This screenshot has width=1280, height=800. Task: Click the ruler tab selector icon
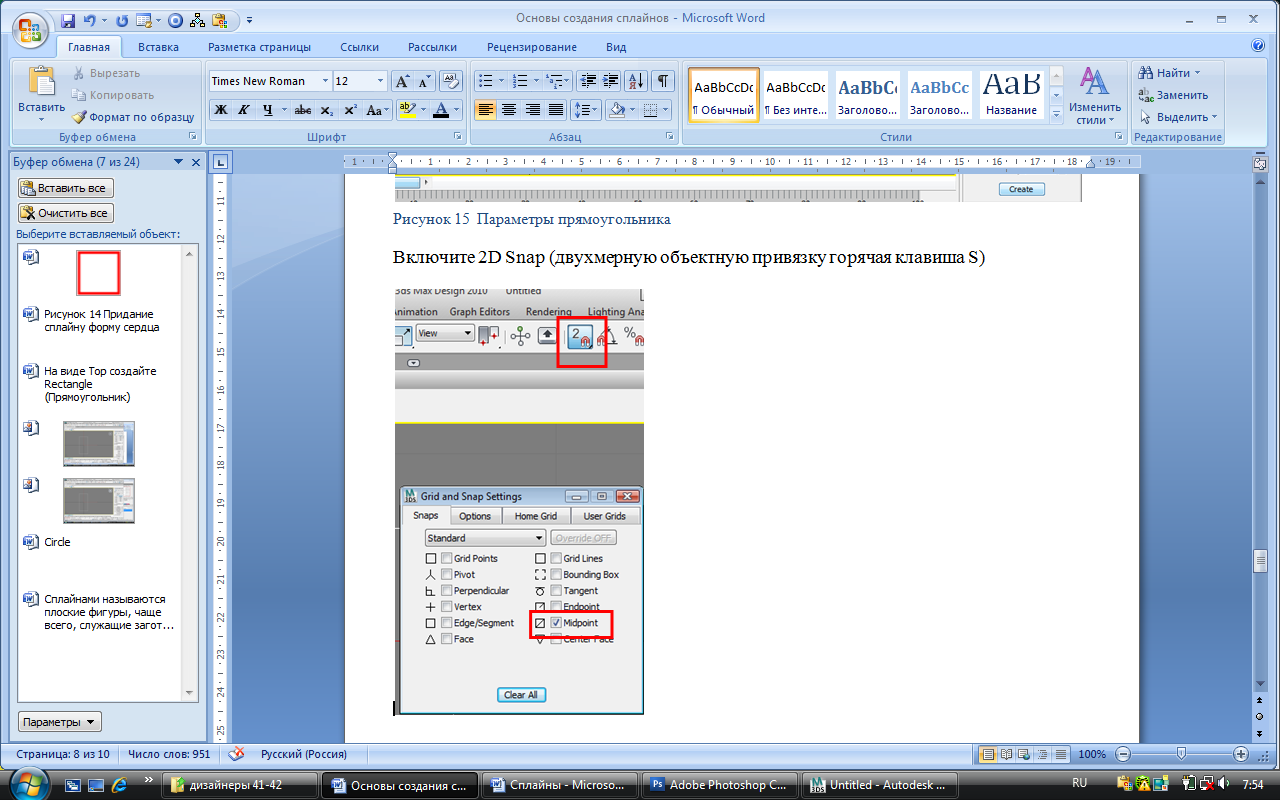[x=221, y=161]
